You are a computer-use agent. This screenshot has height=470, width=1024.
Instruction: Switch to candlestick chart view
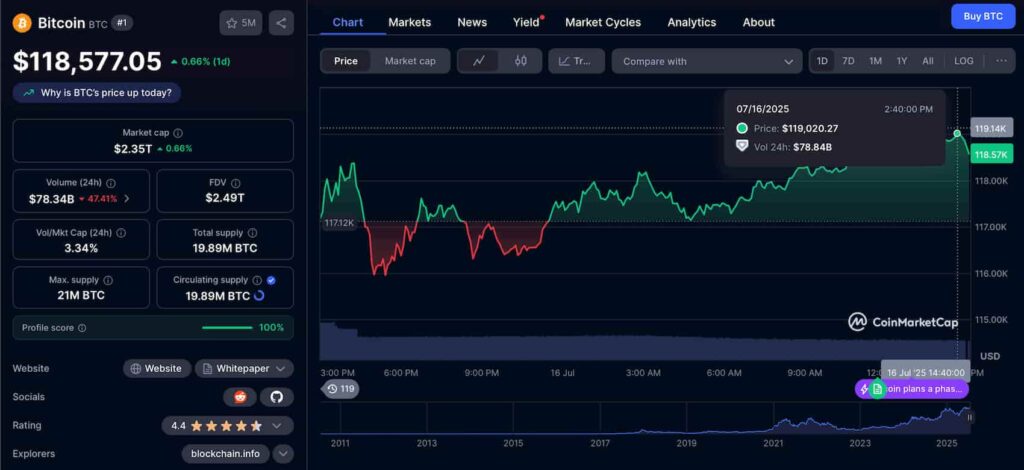(520, 61)
